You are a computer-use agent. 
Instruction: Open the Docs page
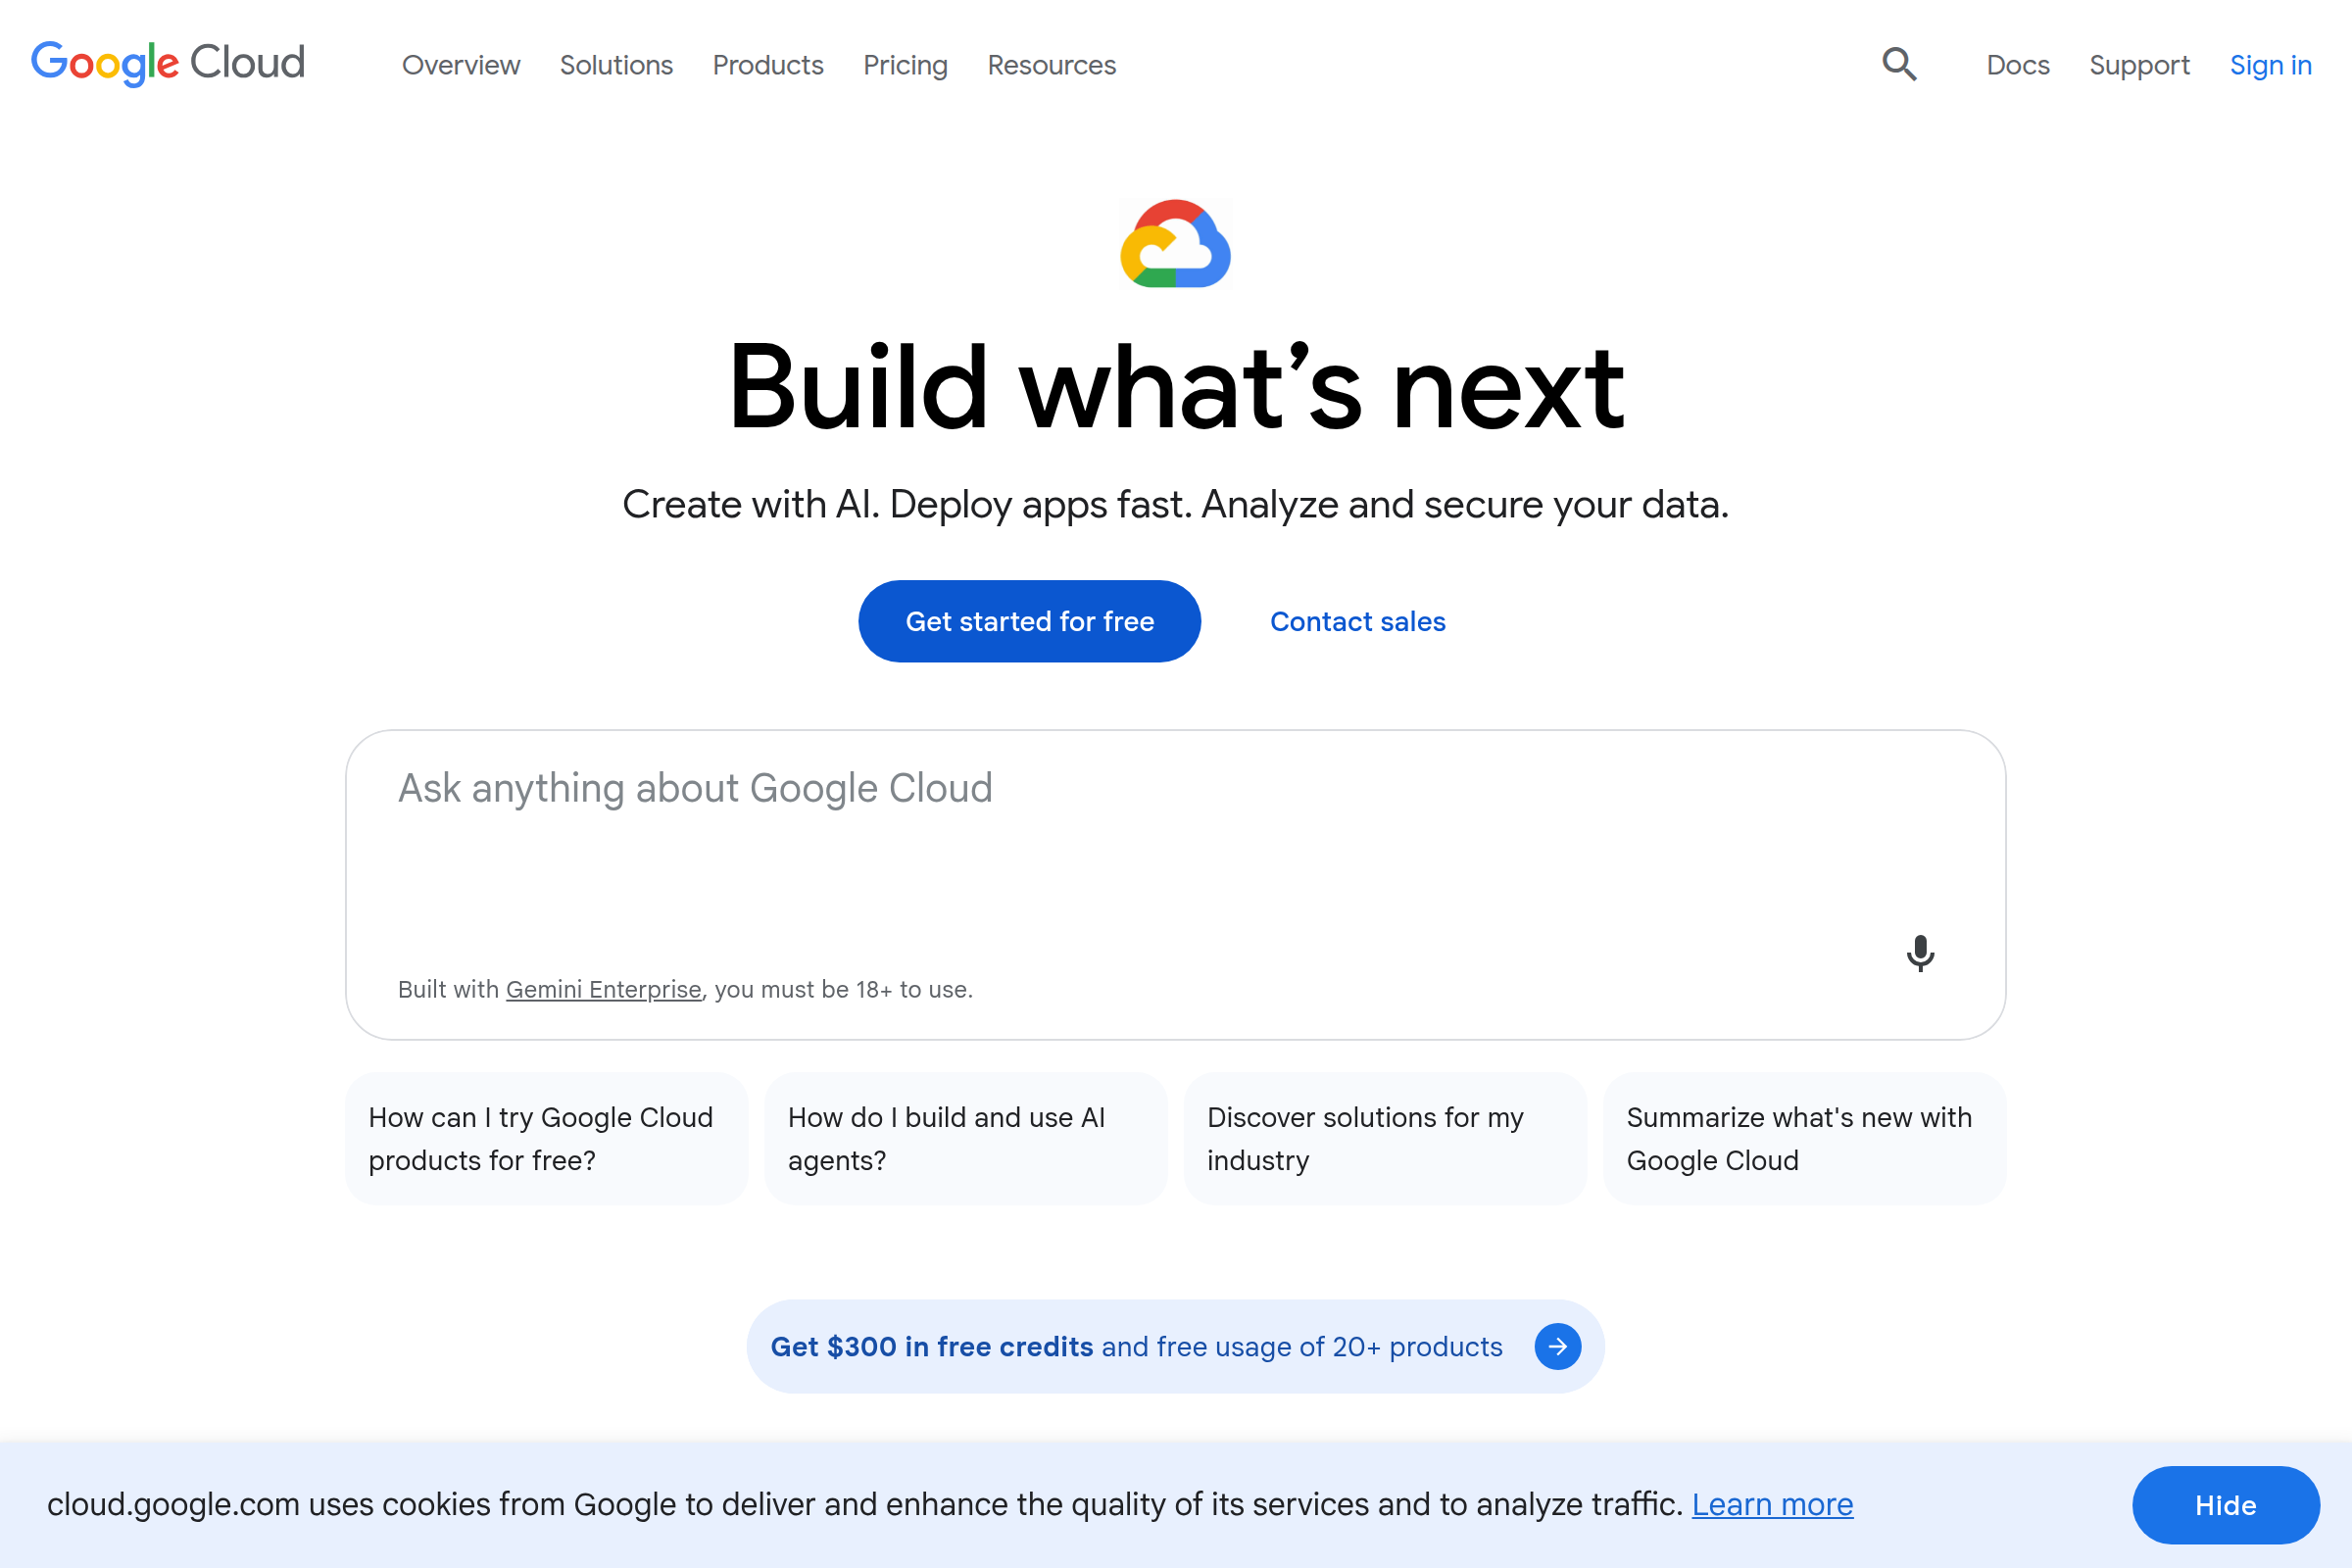[2017, 65]
